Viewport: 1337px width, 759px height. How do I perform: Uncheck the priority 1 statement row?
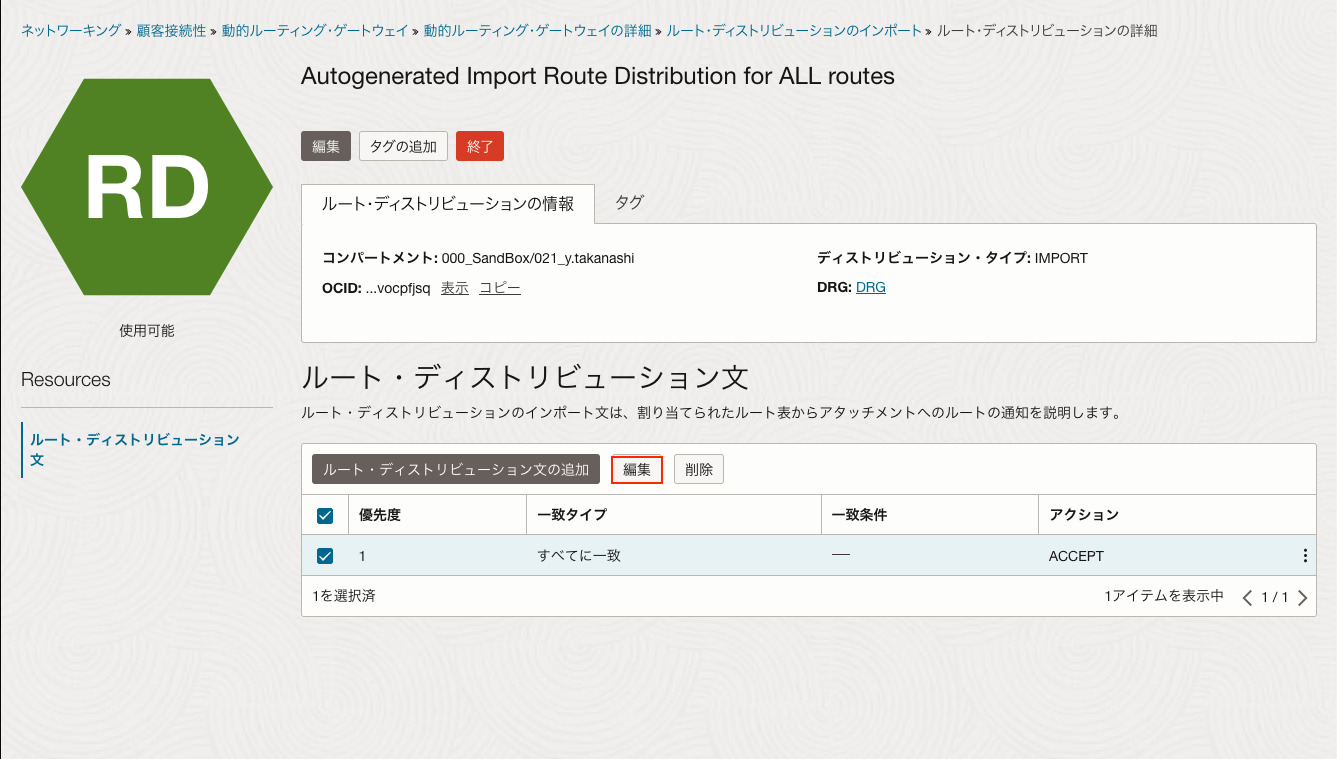[324, 555]
